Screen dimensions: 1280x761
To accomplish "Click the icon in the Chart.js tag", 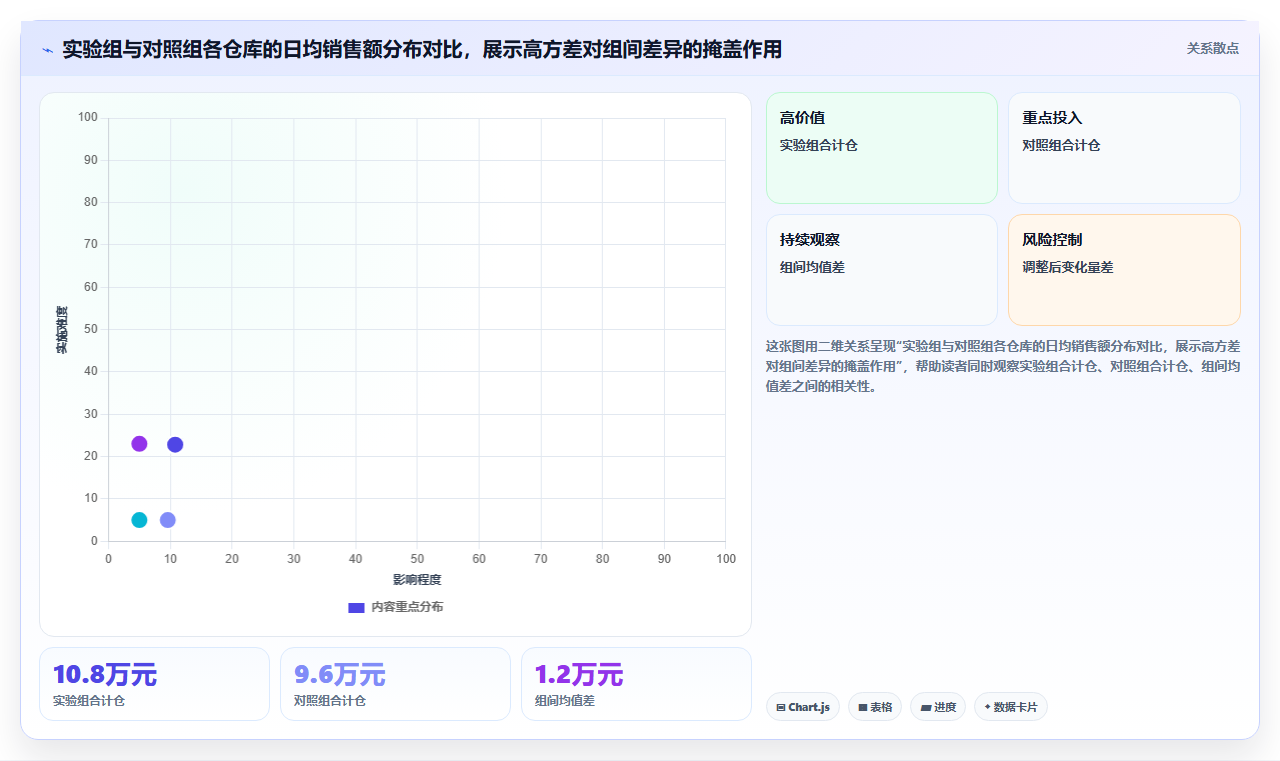I will pos(781,708).
